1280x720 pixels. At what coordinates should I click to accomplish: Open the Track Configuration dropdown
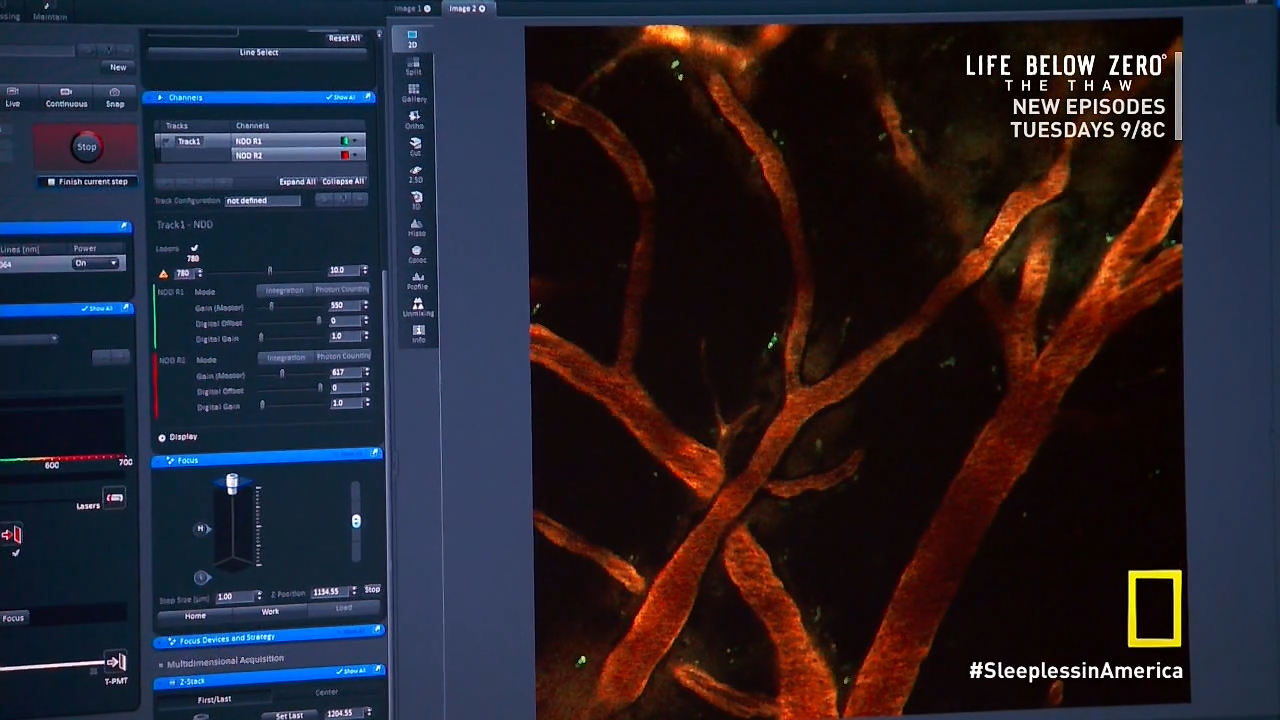[262, 200]
